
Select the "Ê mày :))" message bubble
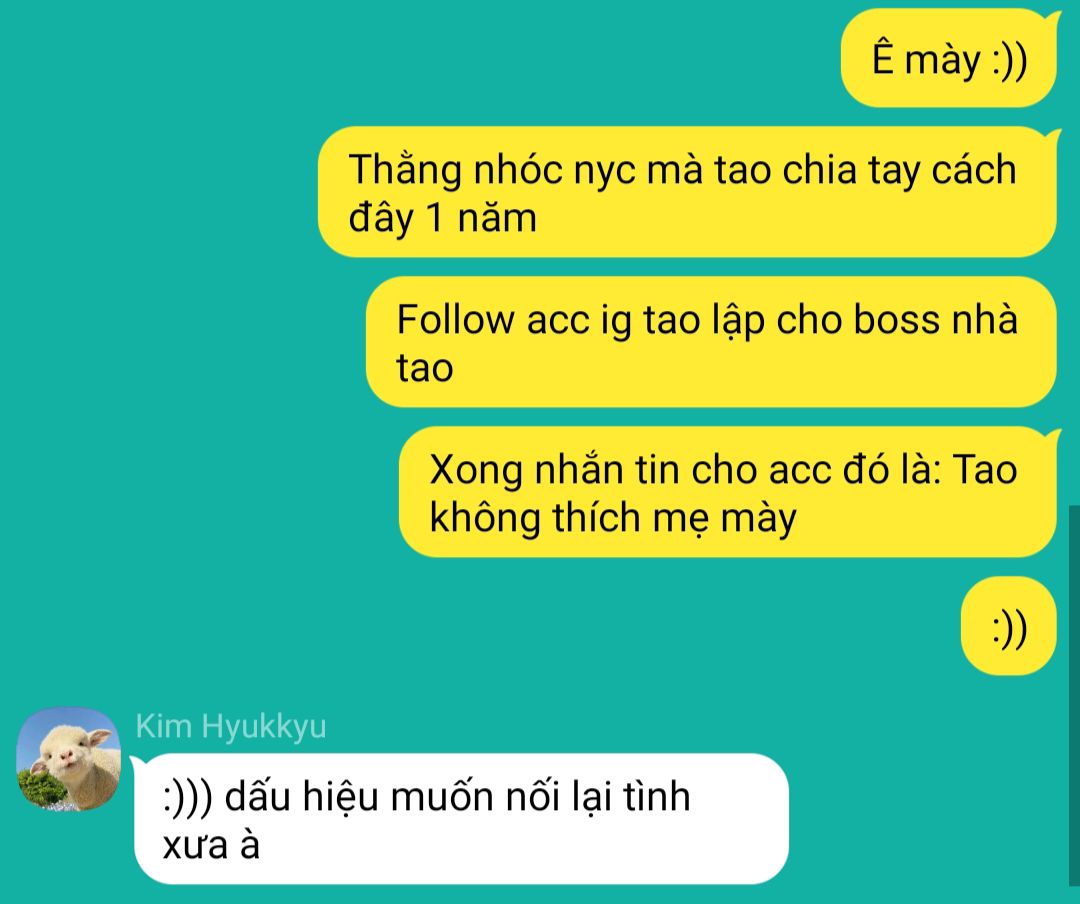(948, 58)
